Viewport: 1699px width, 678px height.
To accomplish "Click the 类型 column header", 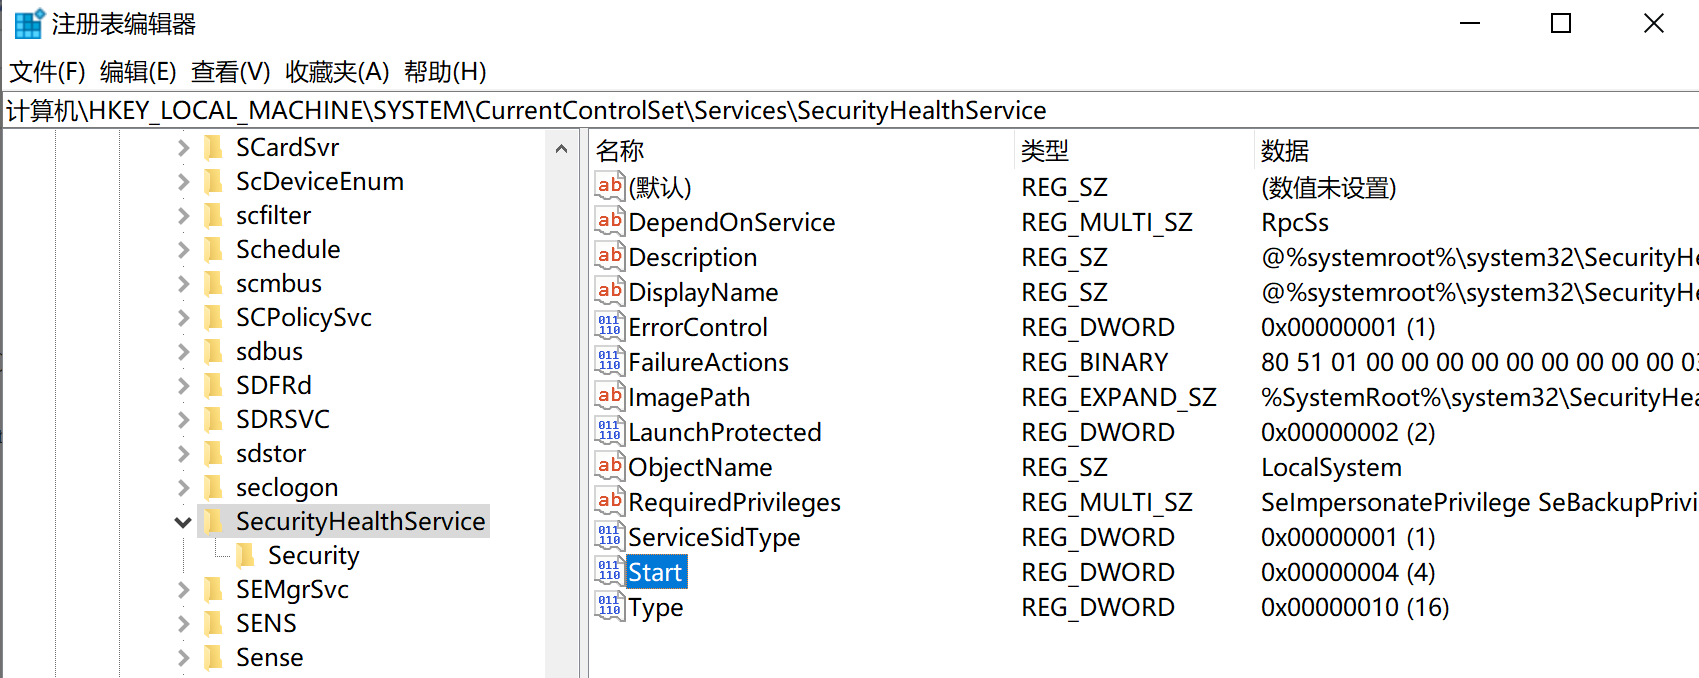I will click(x=1045, y=151).
